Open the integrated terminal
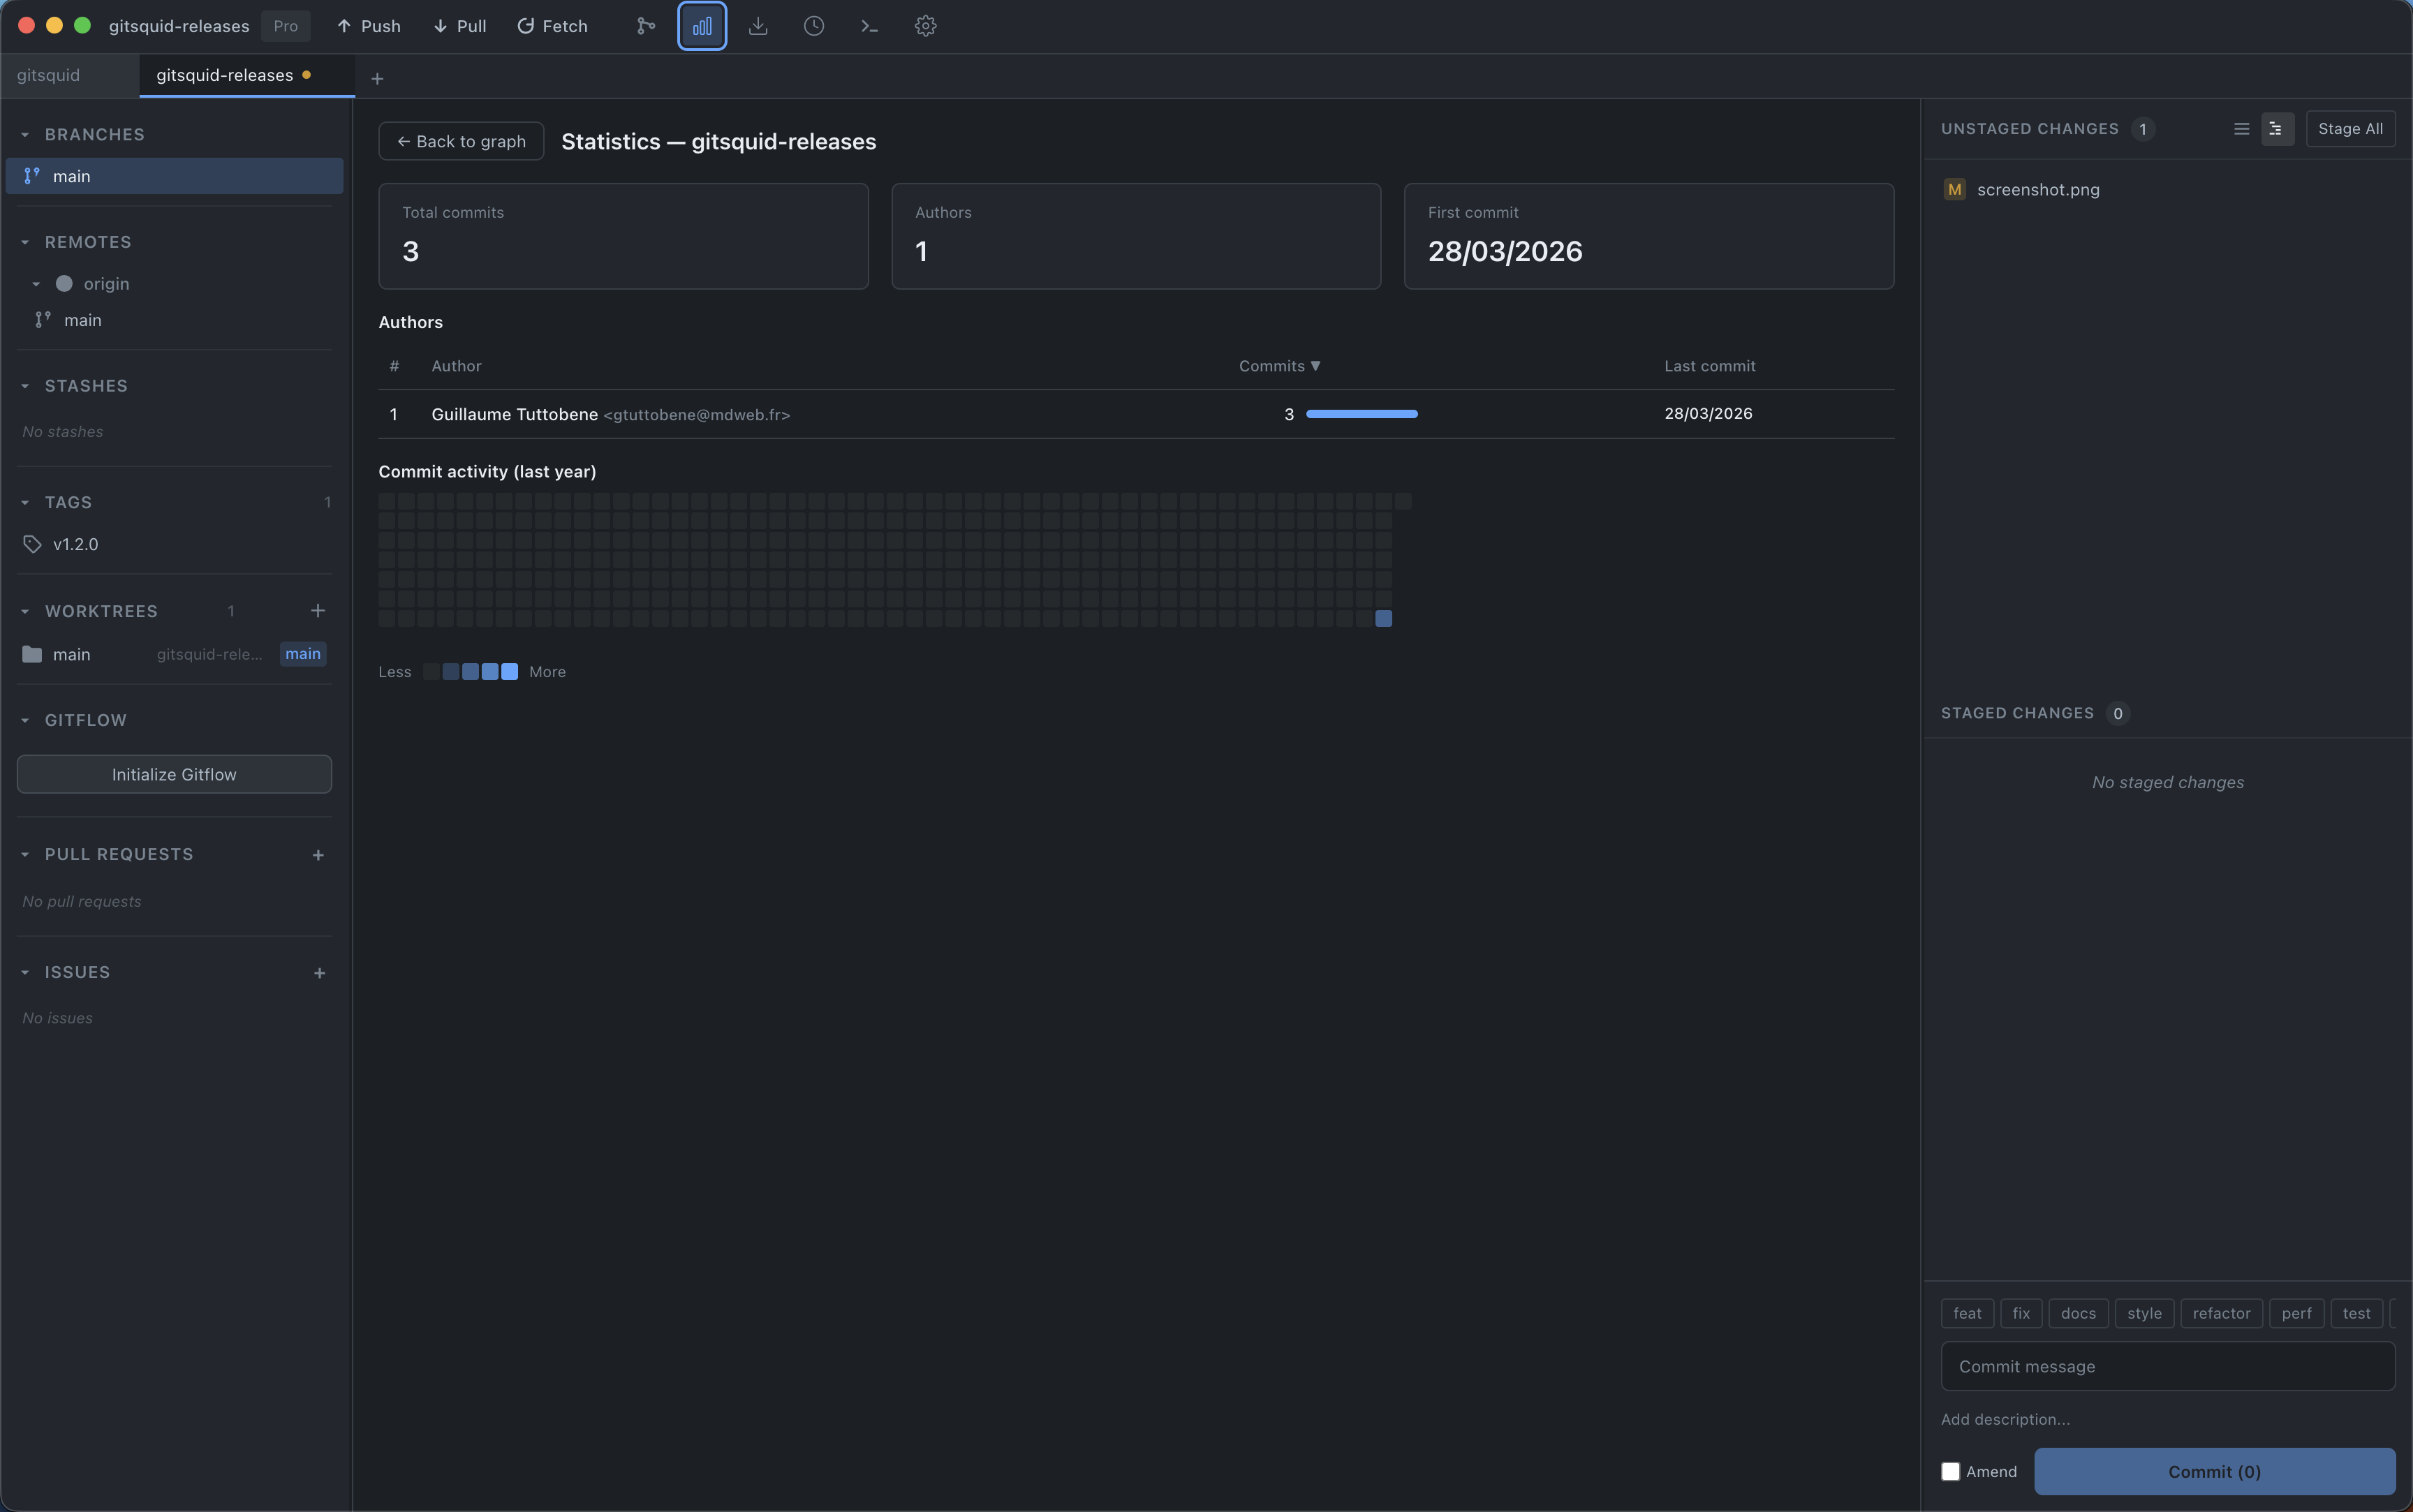 868,26
